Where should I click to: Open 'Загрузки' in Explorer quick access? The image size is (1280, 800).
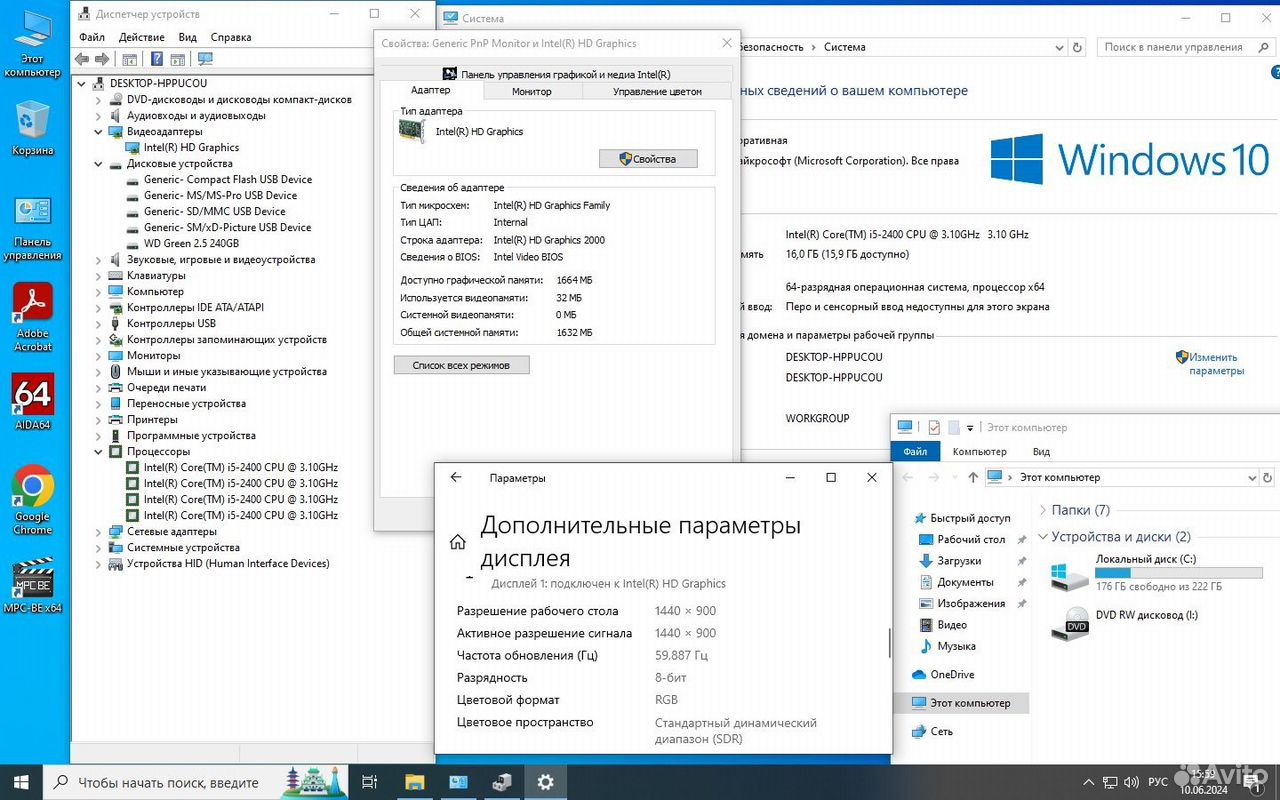958,561
